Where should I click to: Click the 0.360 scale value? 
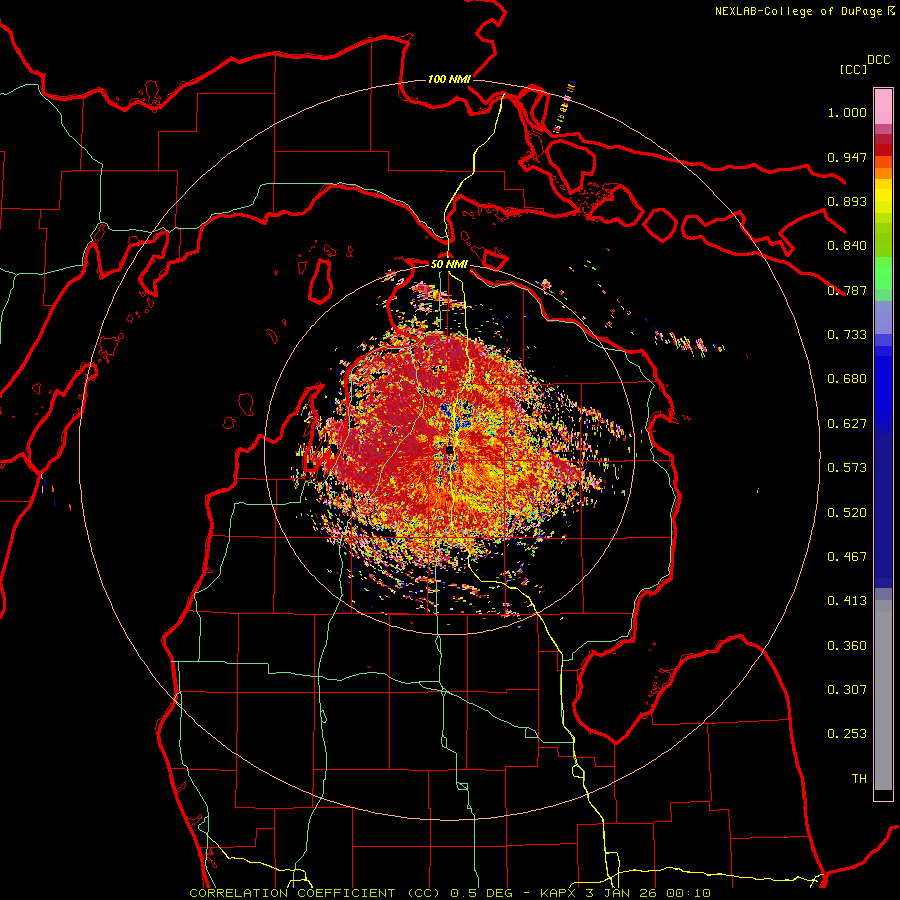point(847,646)
